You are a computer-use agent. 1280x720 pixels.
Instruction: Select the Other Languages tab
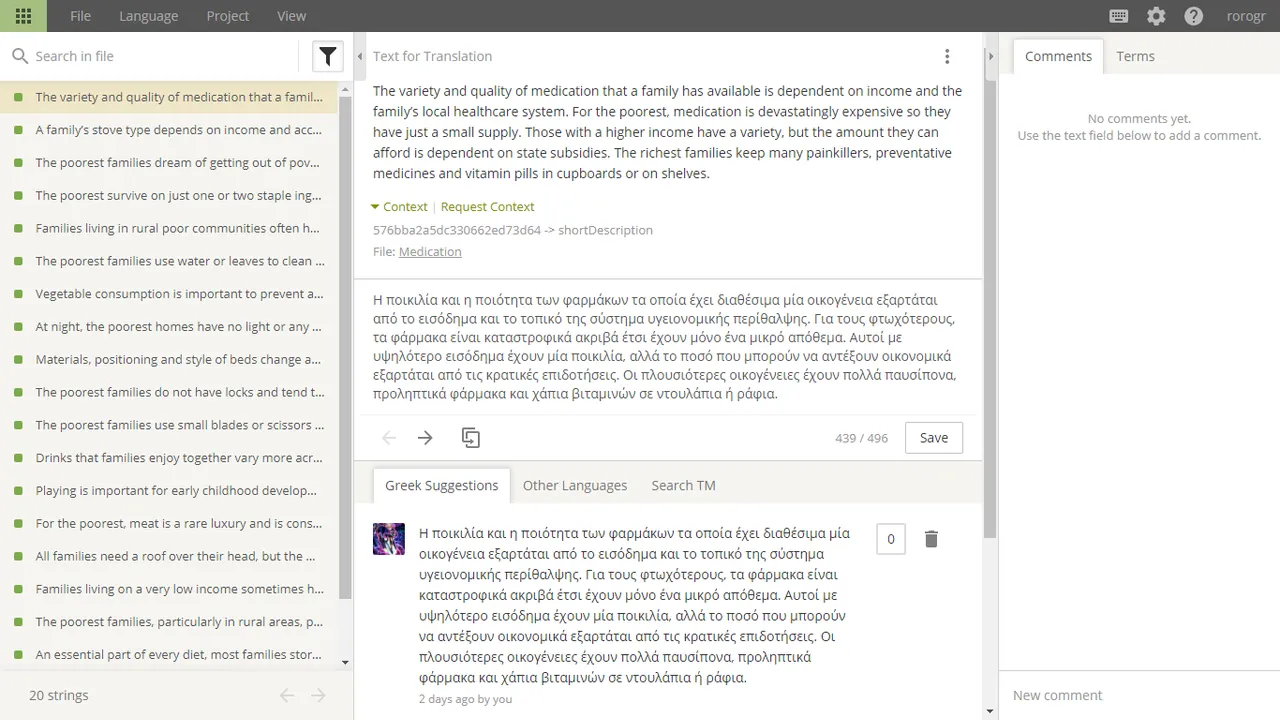click(x=575, y=485)
